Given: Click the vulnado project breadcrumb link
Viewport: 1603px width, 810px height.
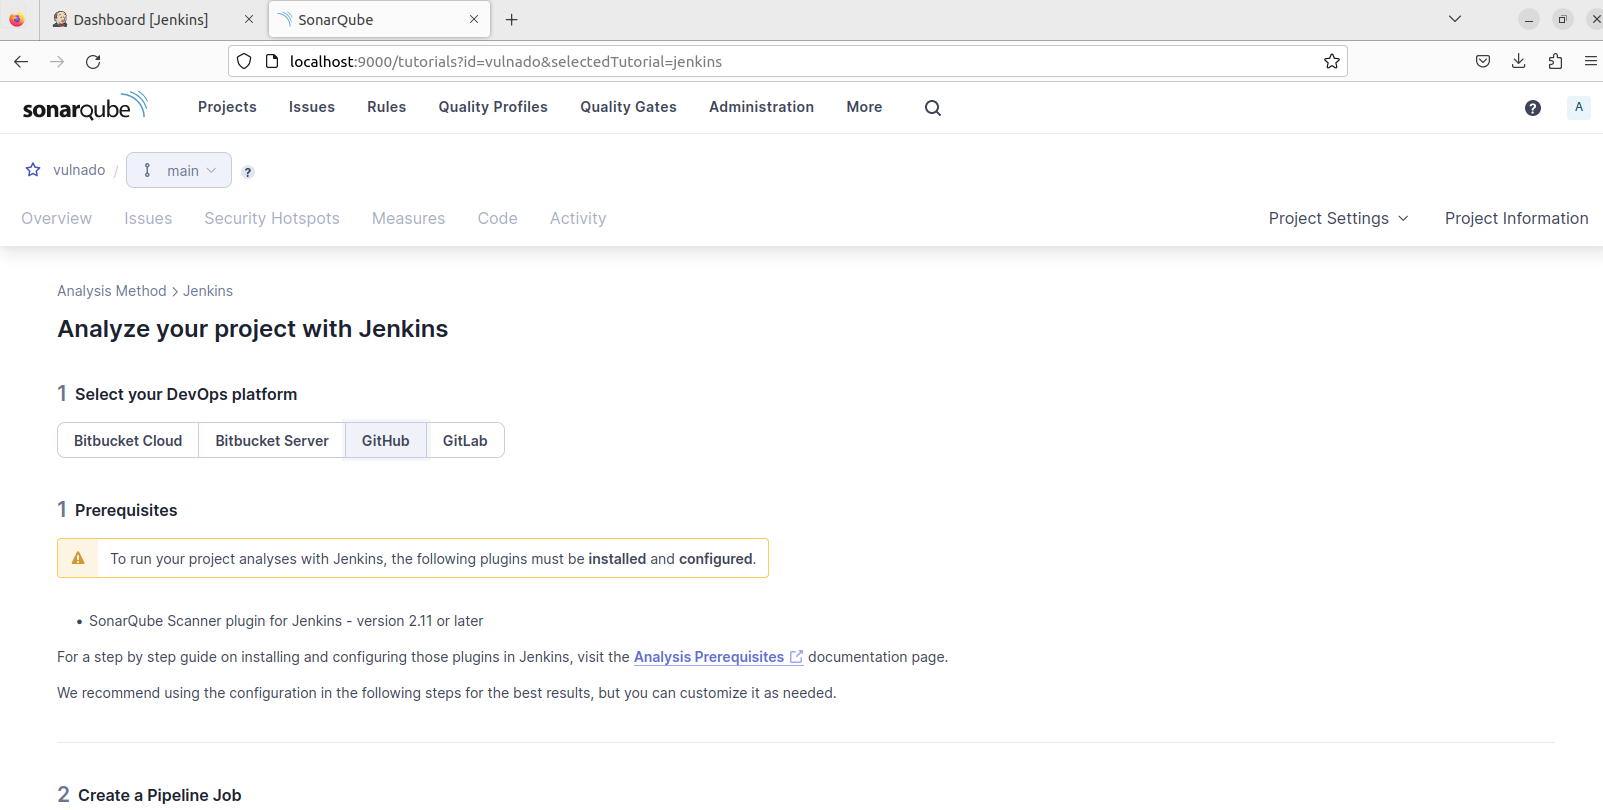Looking at the screenshot, I should 79,170.
